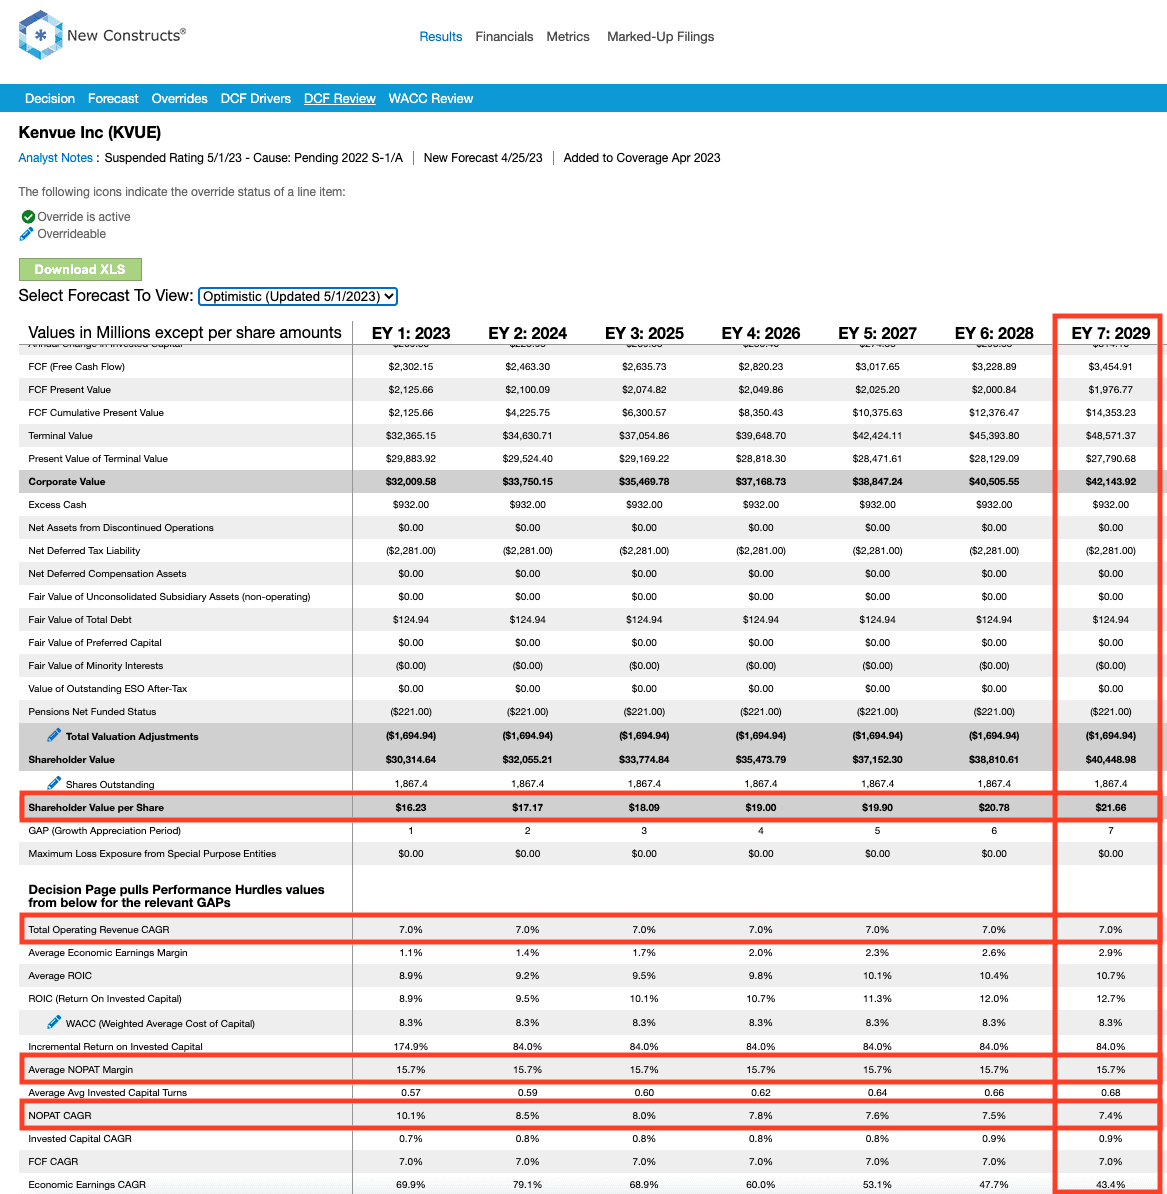Click the Download XLS button

(x=80, y=270)
